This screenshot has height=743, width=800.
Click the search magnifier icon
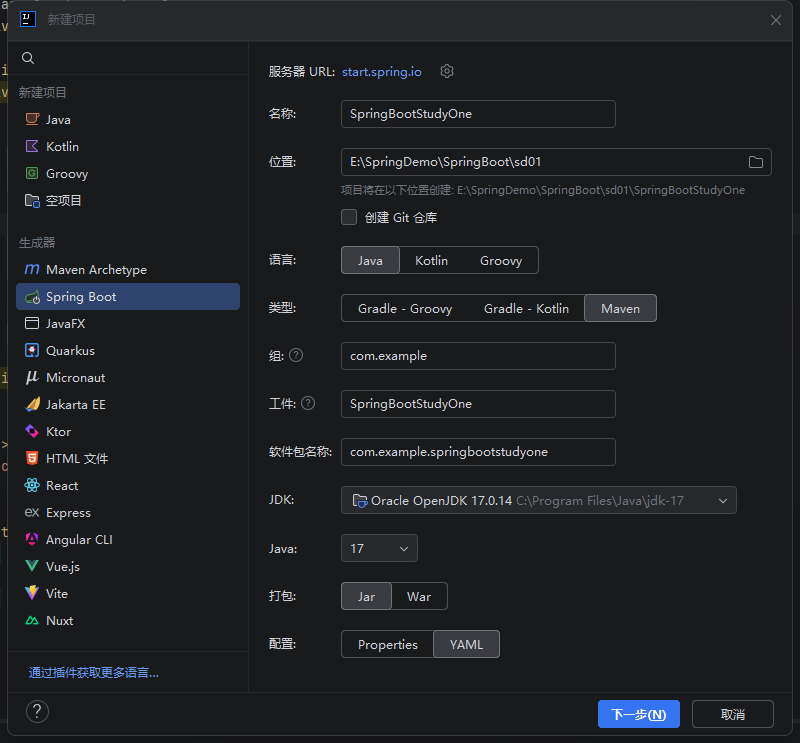click(28, 58)
